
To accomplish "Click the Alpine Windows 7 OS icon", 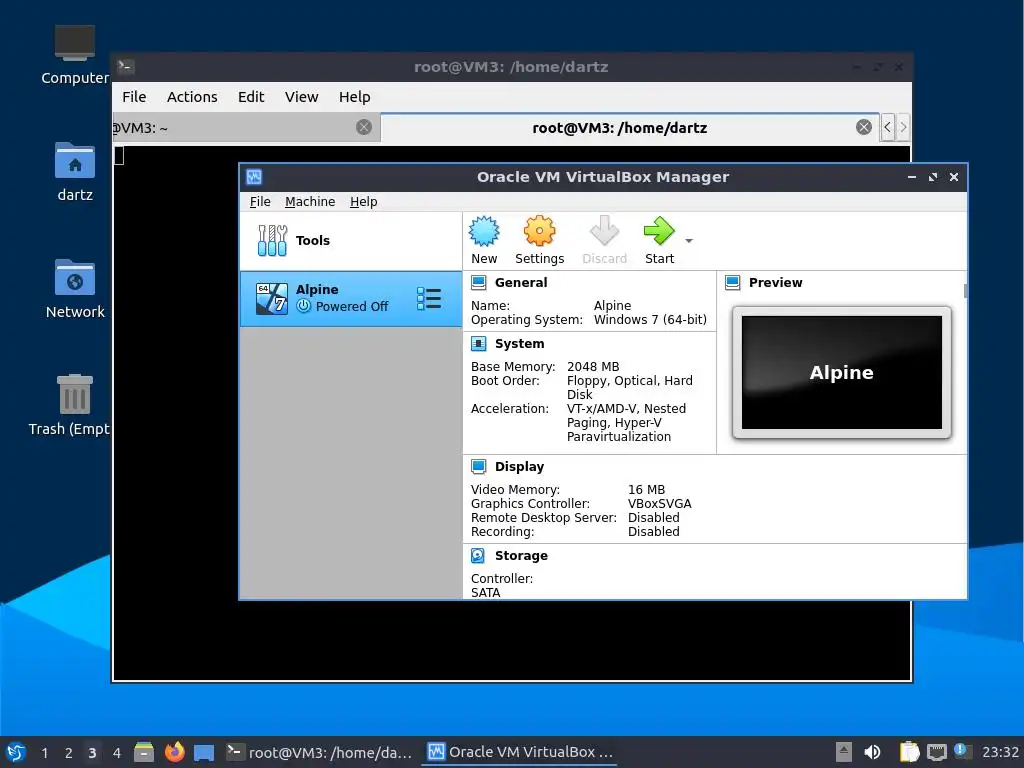I will (x=272, y=298).
